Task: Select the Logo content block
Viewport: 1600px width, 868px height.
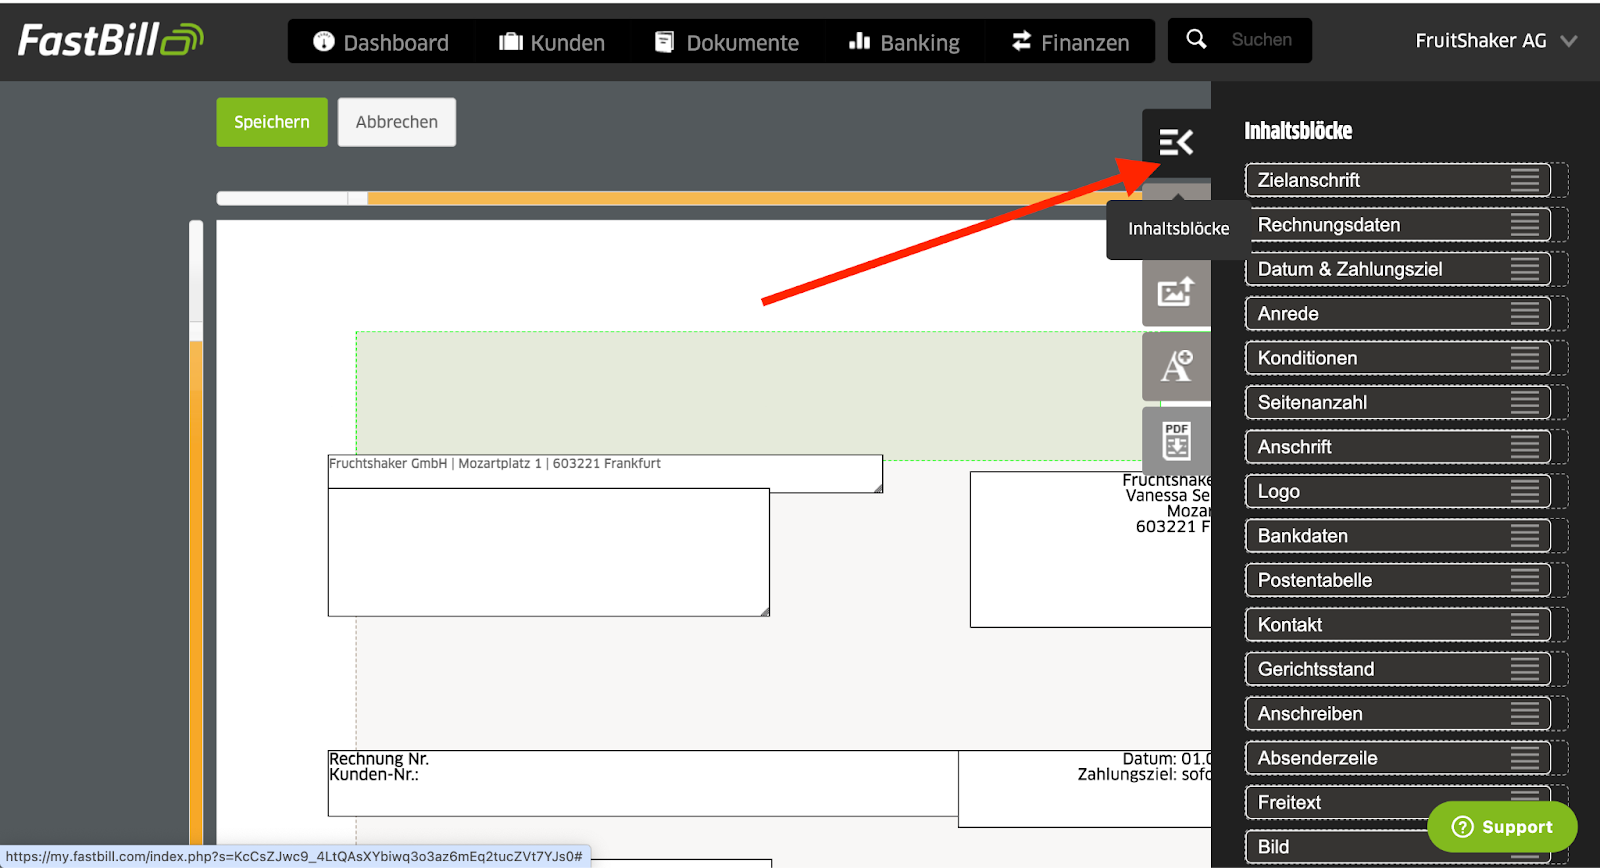Action: 1397,492
